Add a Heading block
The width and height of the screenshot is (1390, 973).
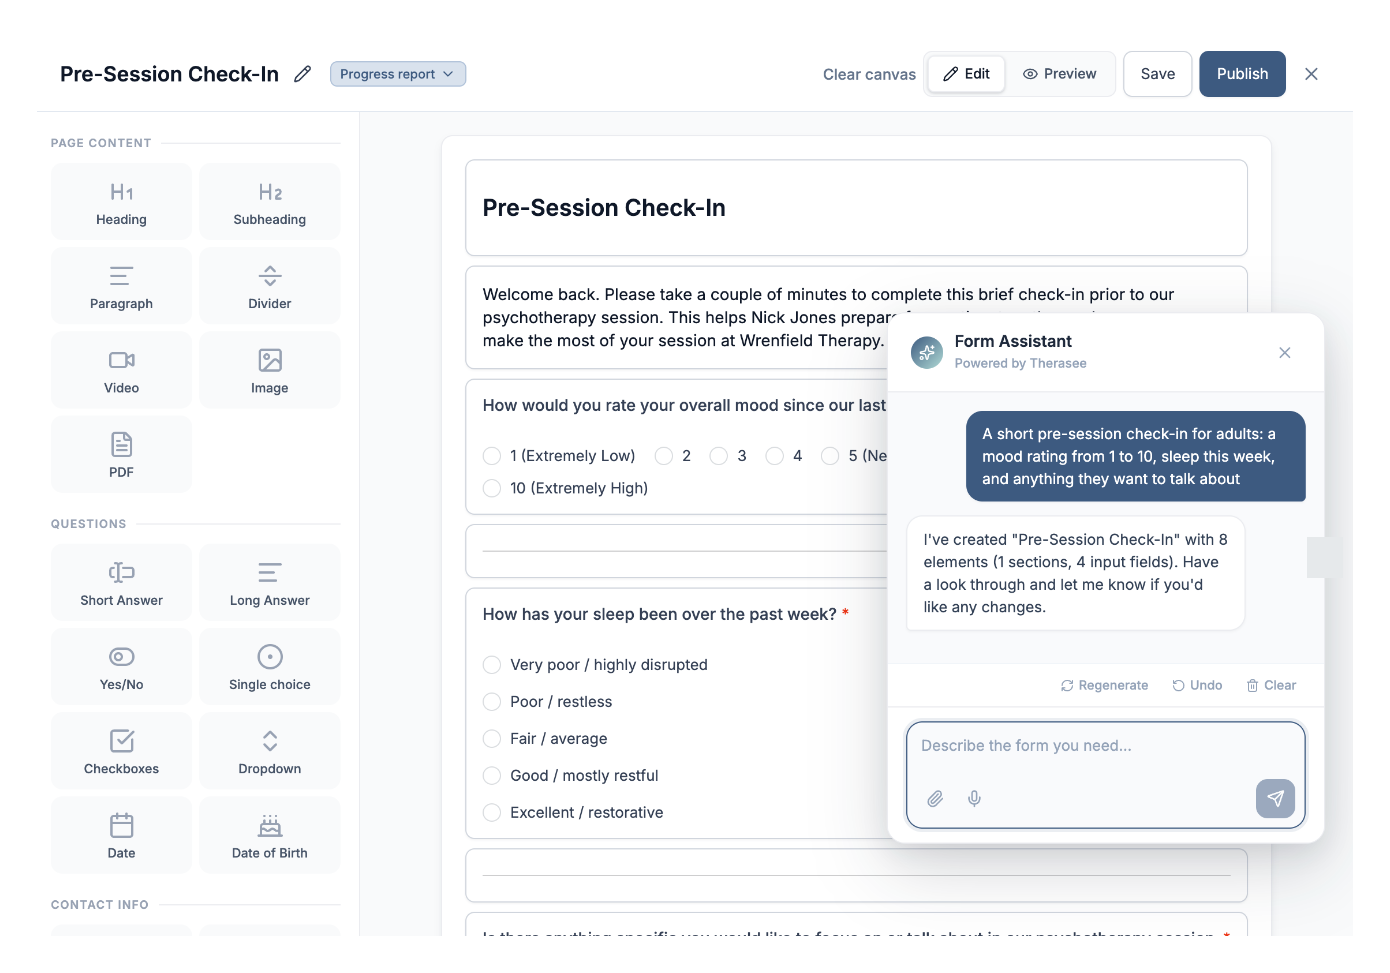pos(121,201)
